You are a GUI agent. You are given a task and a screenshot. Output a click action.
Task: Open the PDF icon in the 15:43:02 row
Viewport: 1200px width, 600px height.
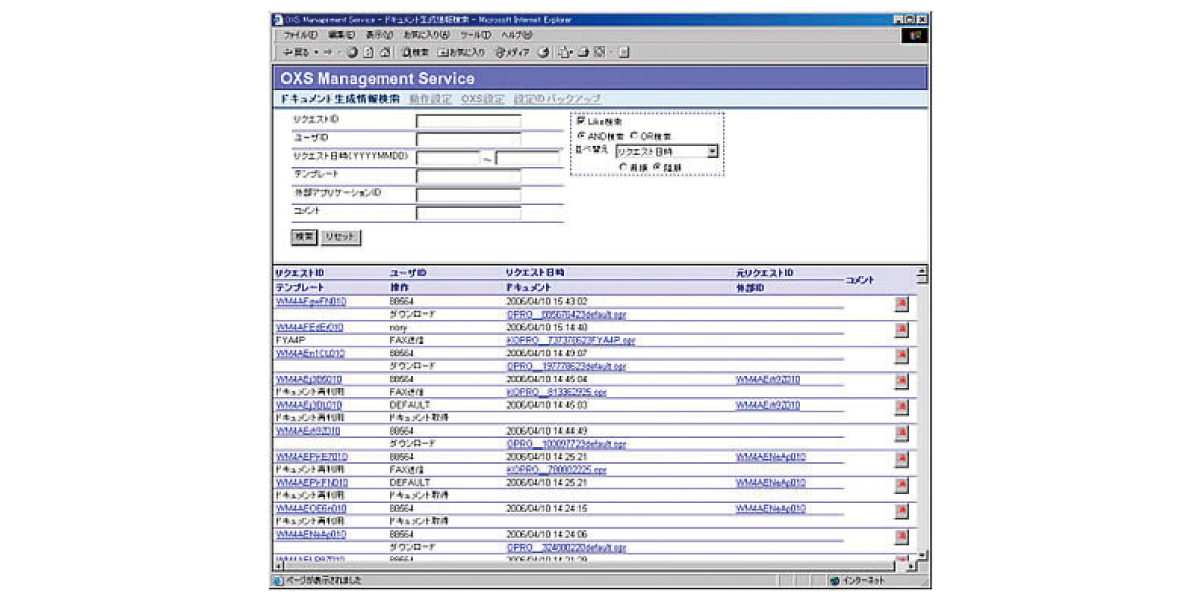(x=901, y=305)
